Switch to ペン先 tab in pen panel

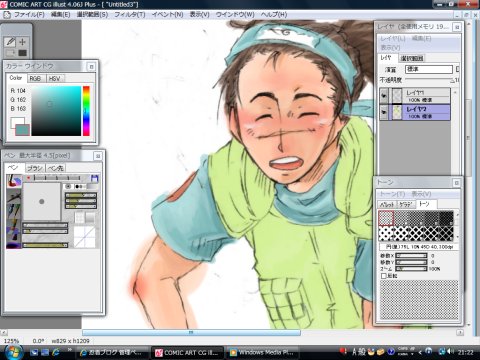tap(55, 168)
